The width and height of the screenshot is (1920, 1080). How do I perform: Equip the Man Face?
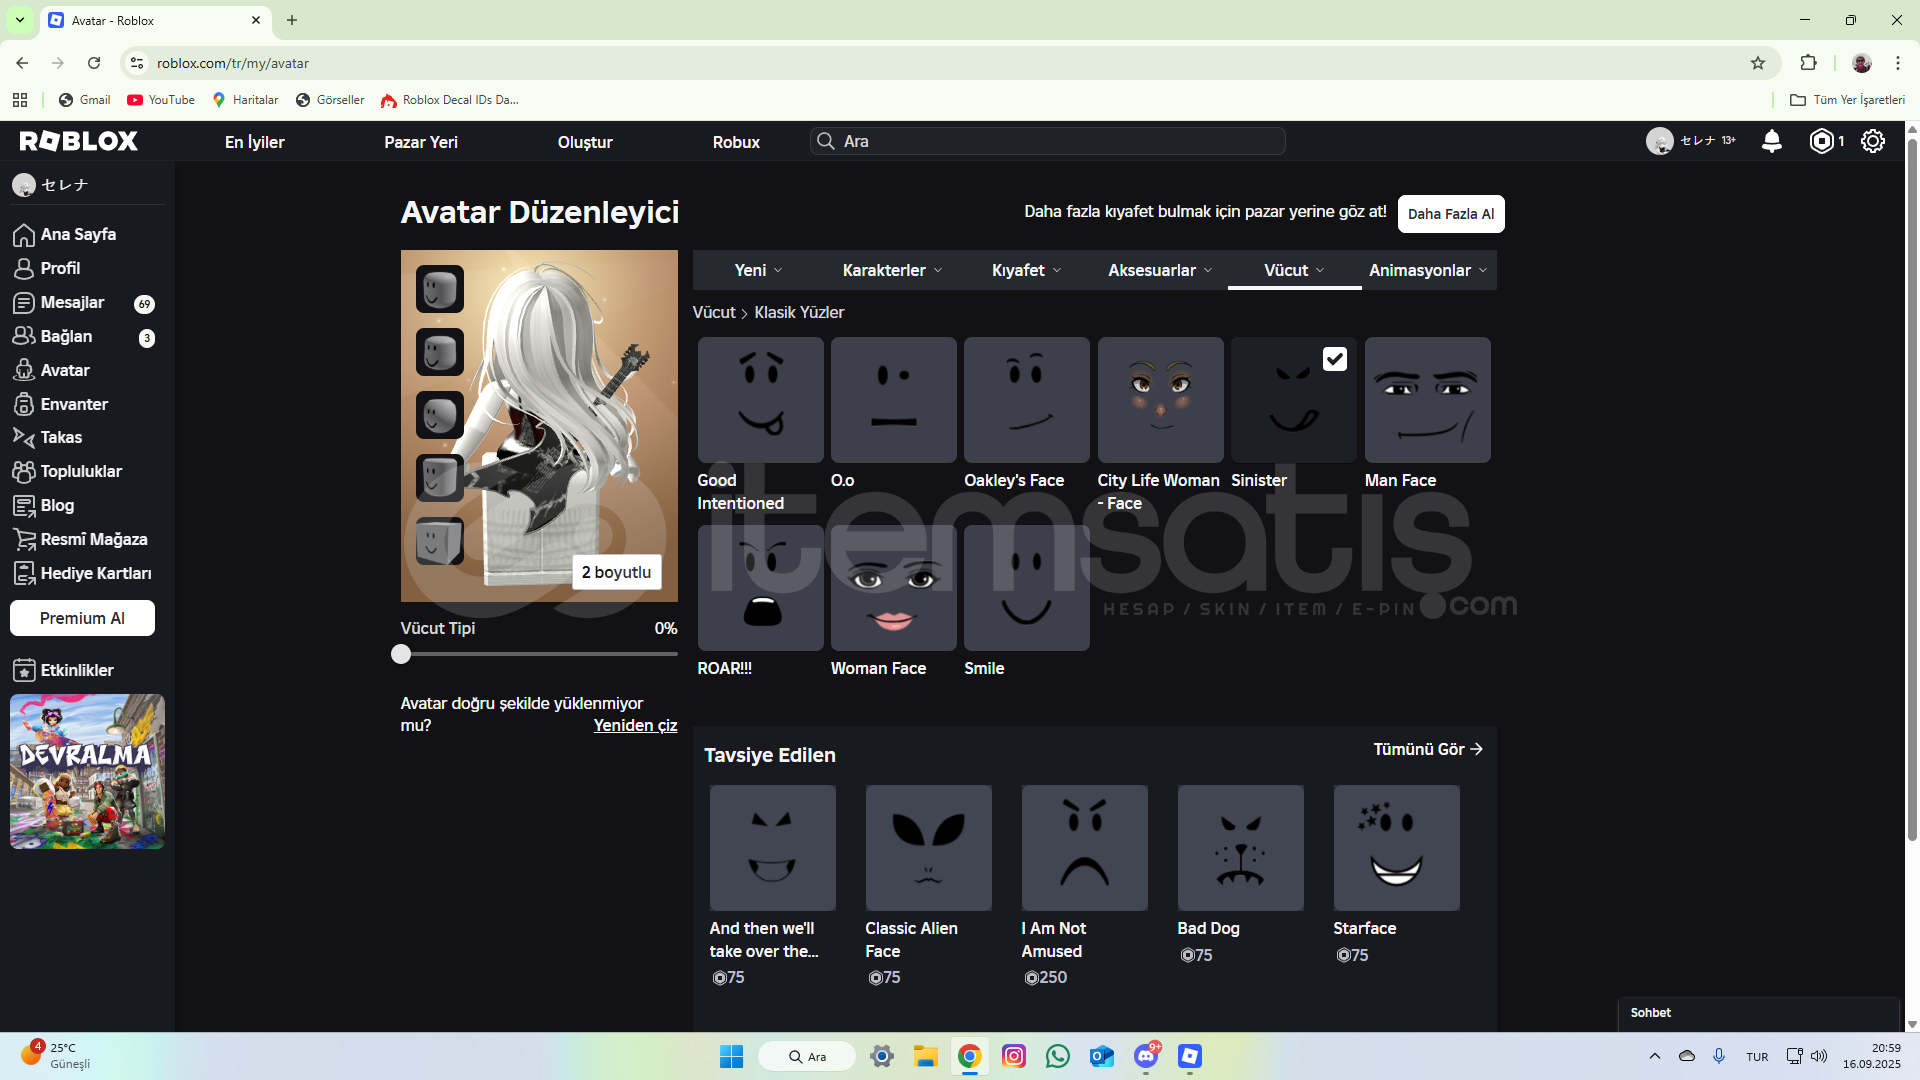click(1427, 400)
